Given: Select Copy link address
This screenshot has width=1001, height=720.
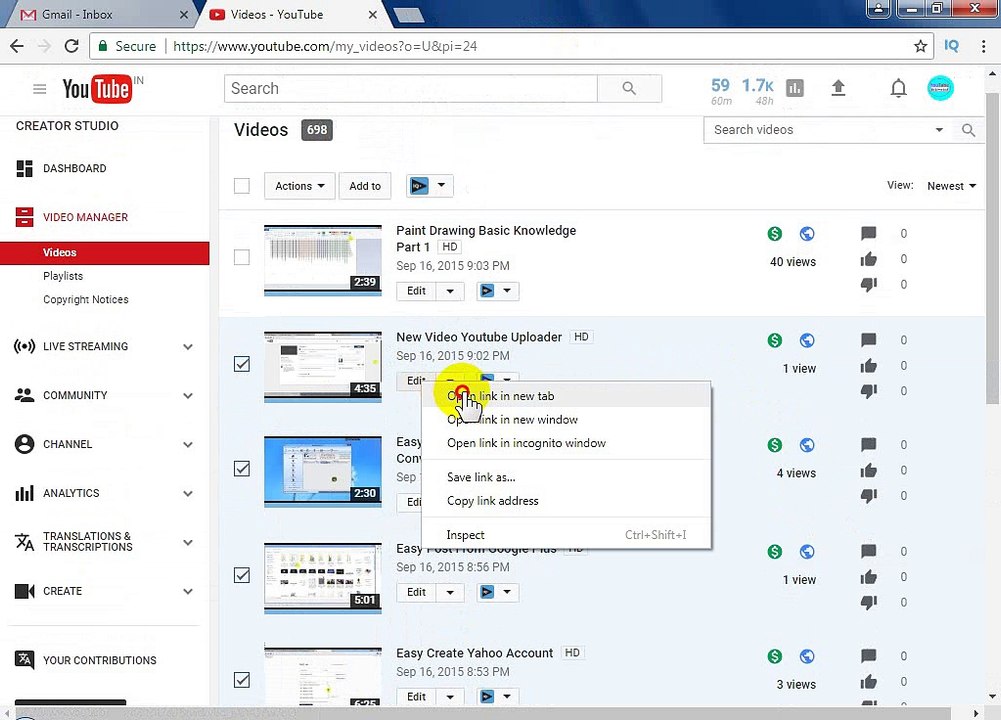Looking at the screenshot, I should coord(566,501).
